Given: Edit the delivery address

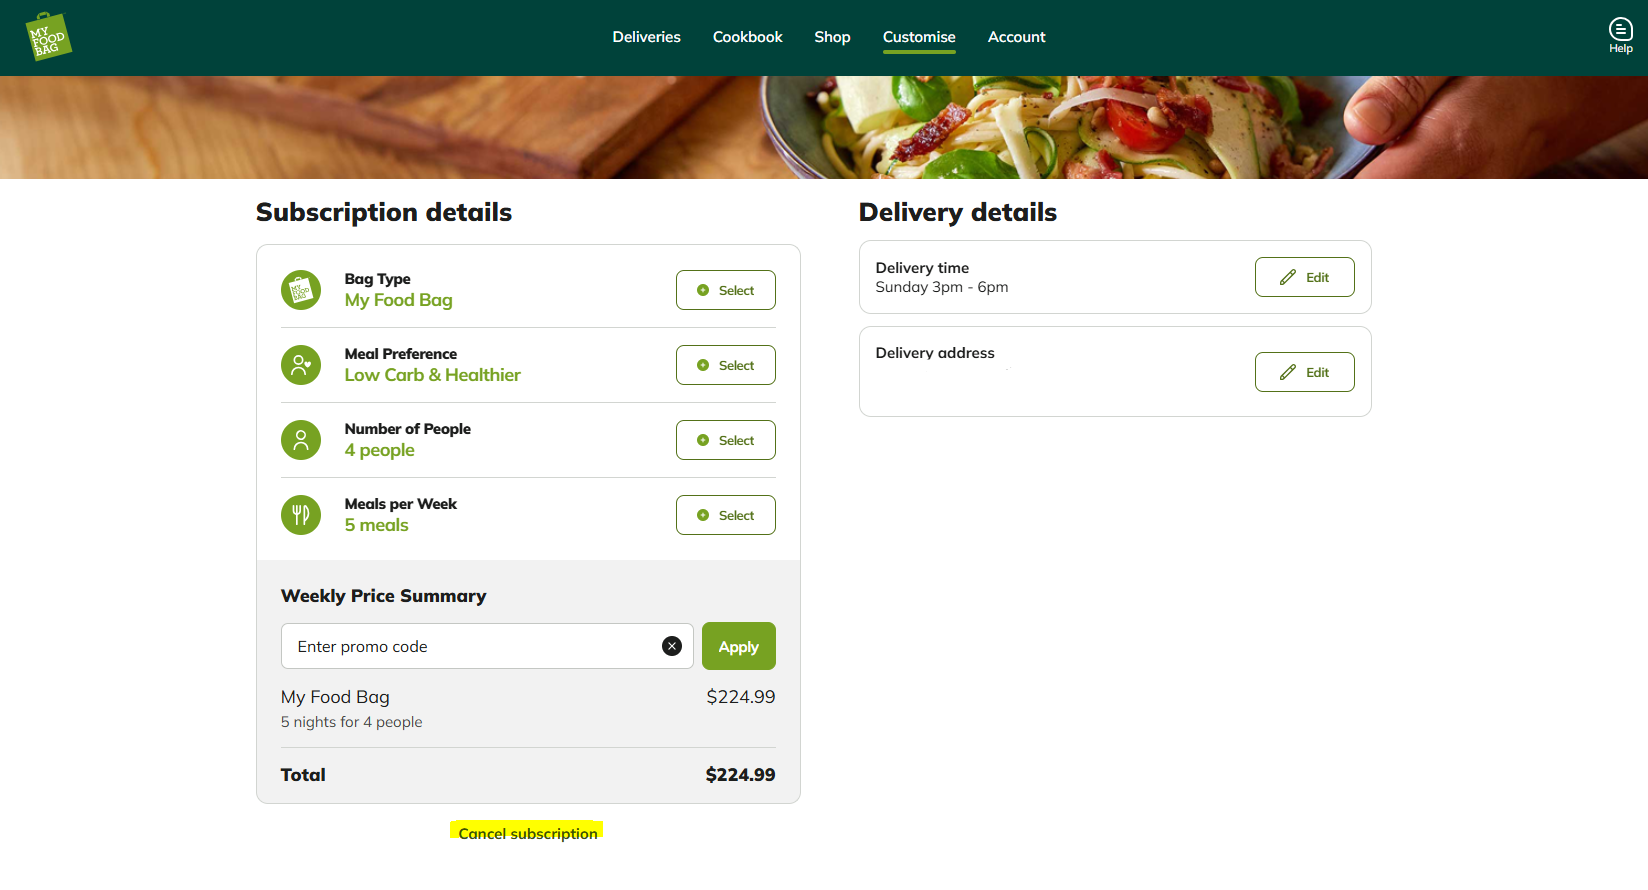Looking at the screenshot, I should click(1305, 372).
